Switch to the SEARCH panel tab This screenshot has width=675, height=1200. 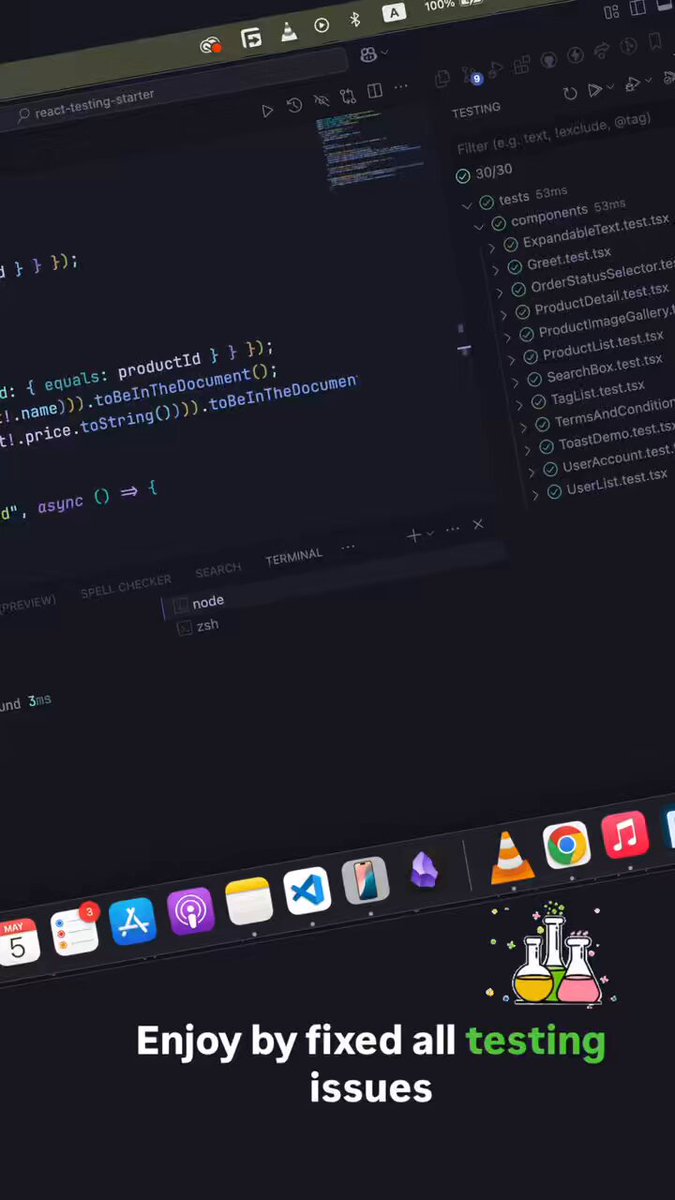218,570
